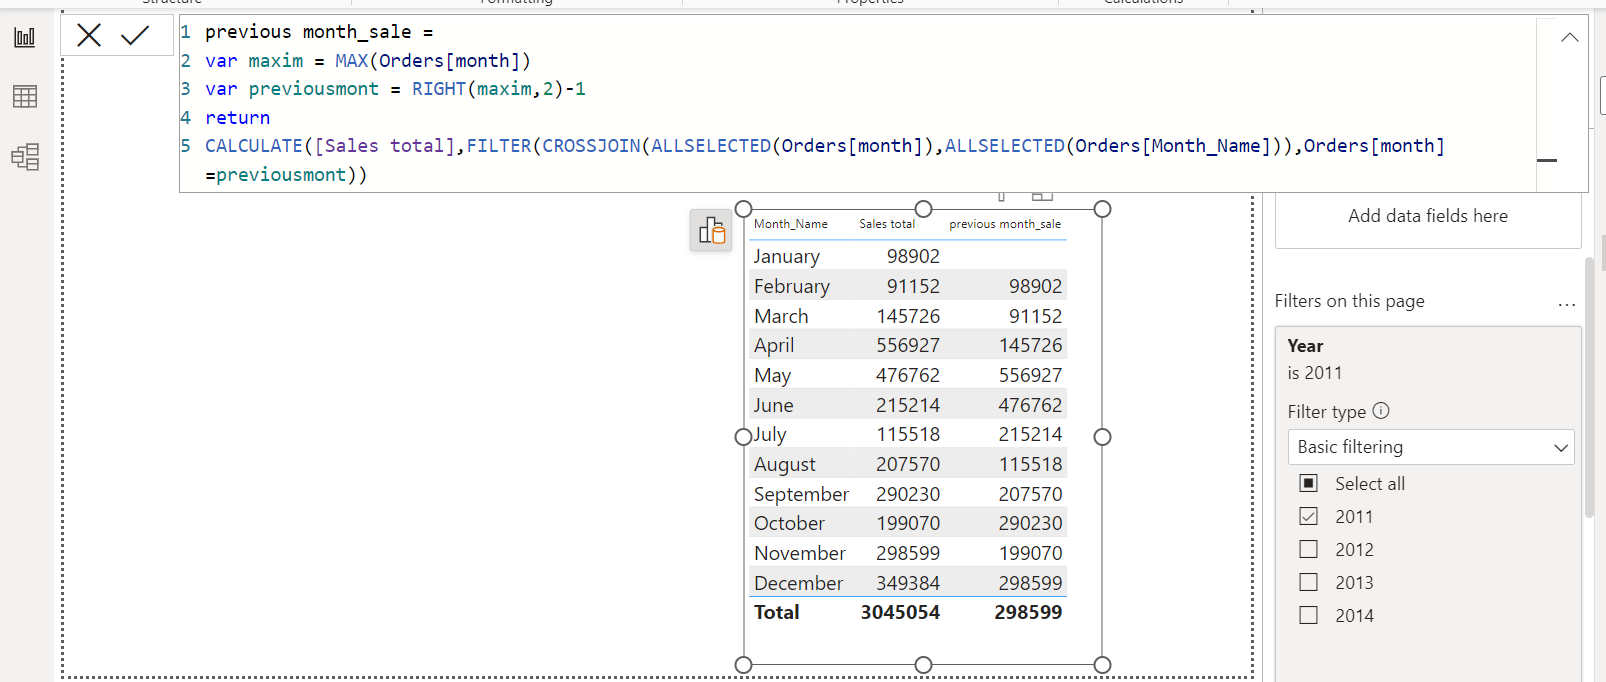Select the September row label

pos(801,494)
